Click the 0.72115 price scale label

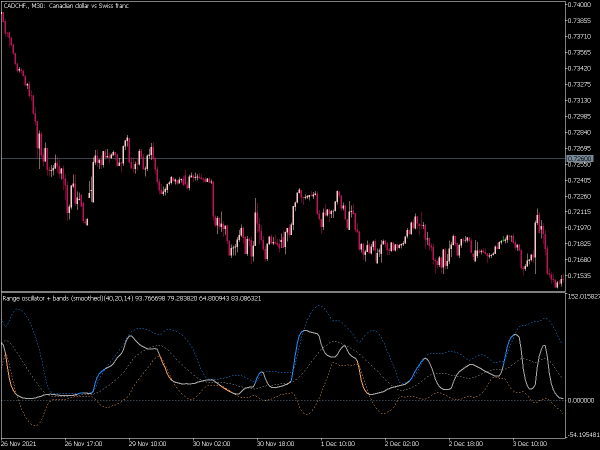580,212
